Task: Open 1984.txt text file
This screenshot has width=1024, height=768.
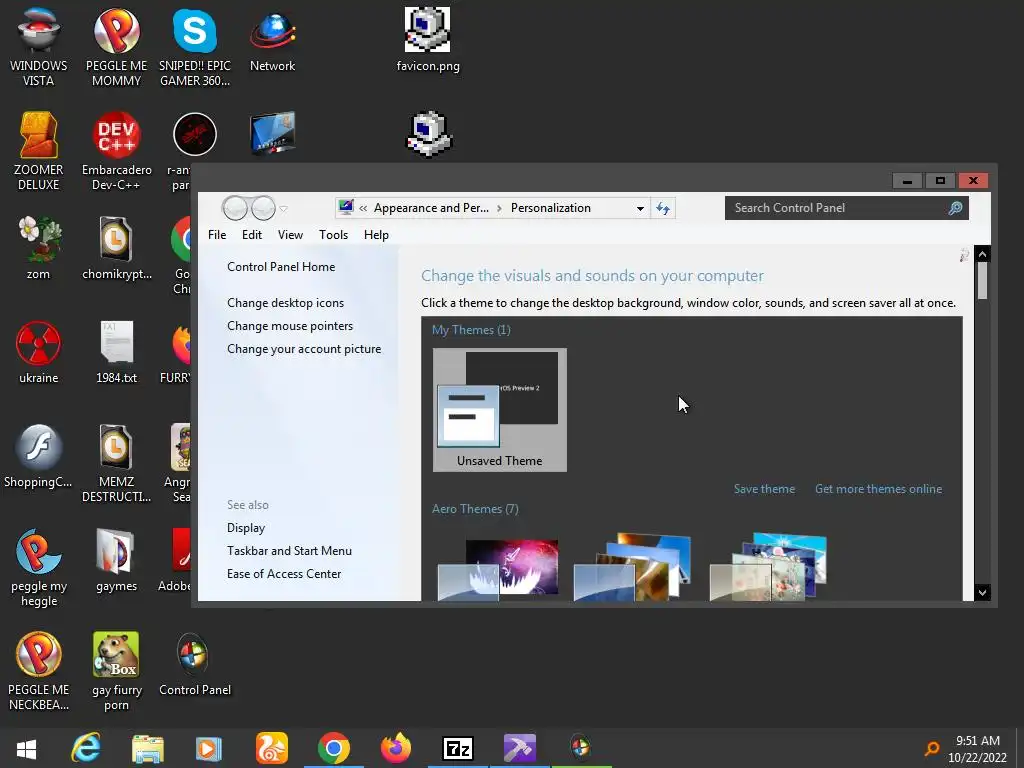Action: [116, 352]
